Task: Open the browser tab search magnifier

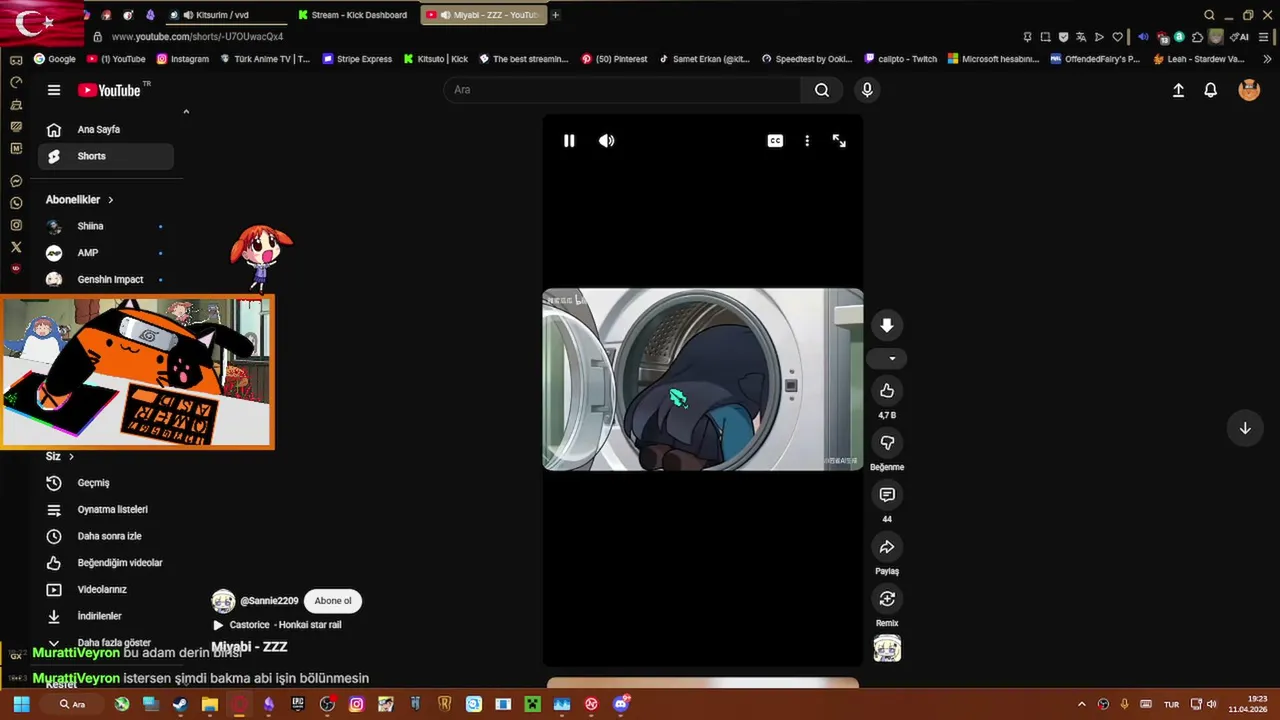Action: point(1209,15)
